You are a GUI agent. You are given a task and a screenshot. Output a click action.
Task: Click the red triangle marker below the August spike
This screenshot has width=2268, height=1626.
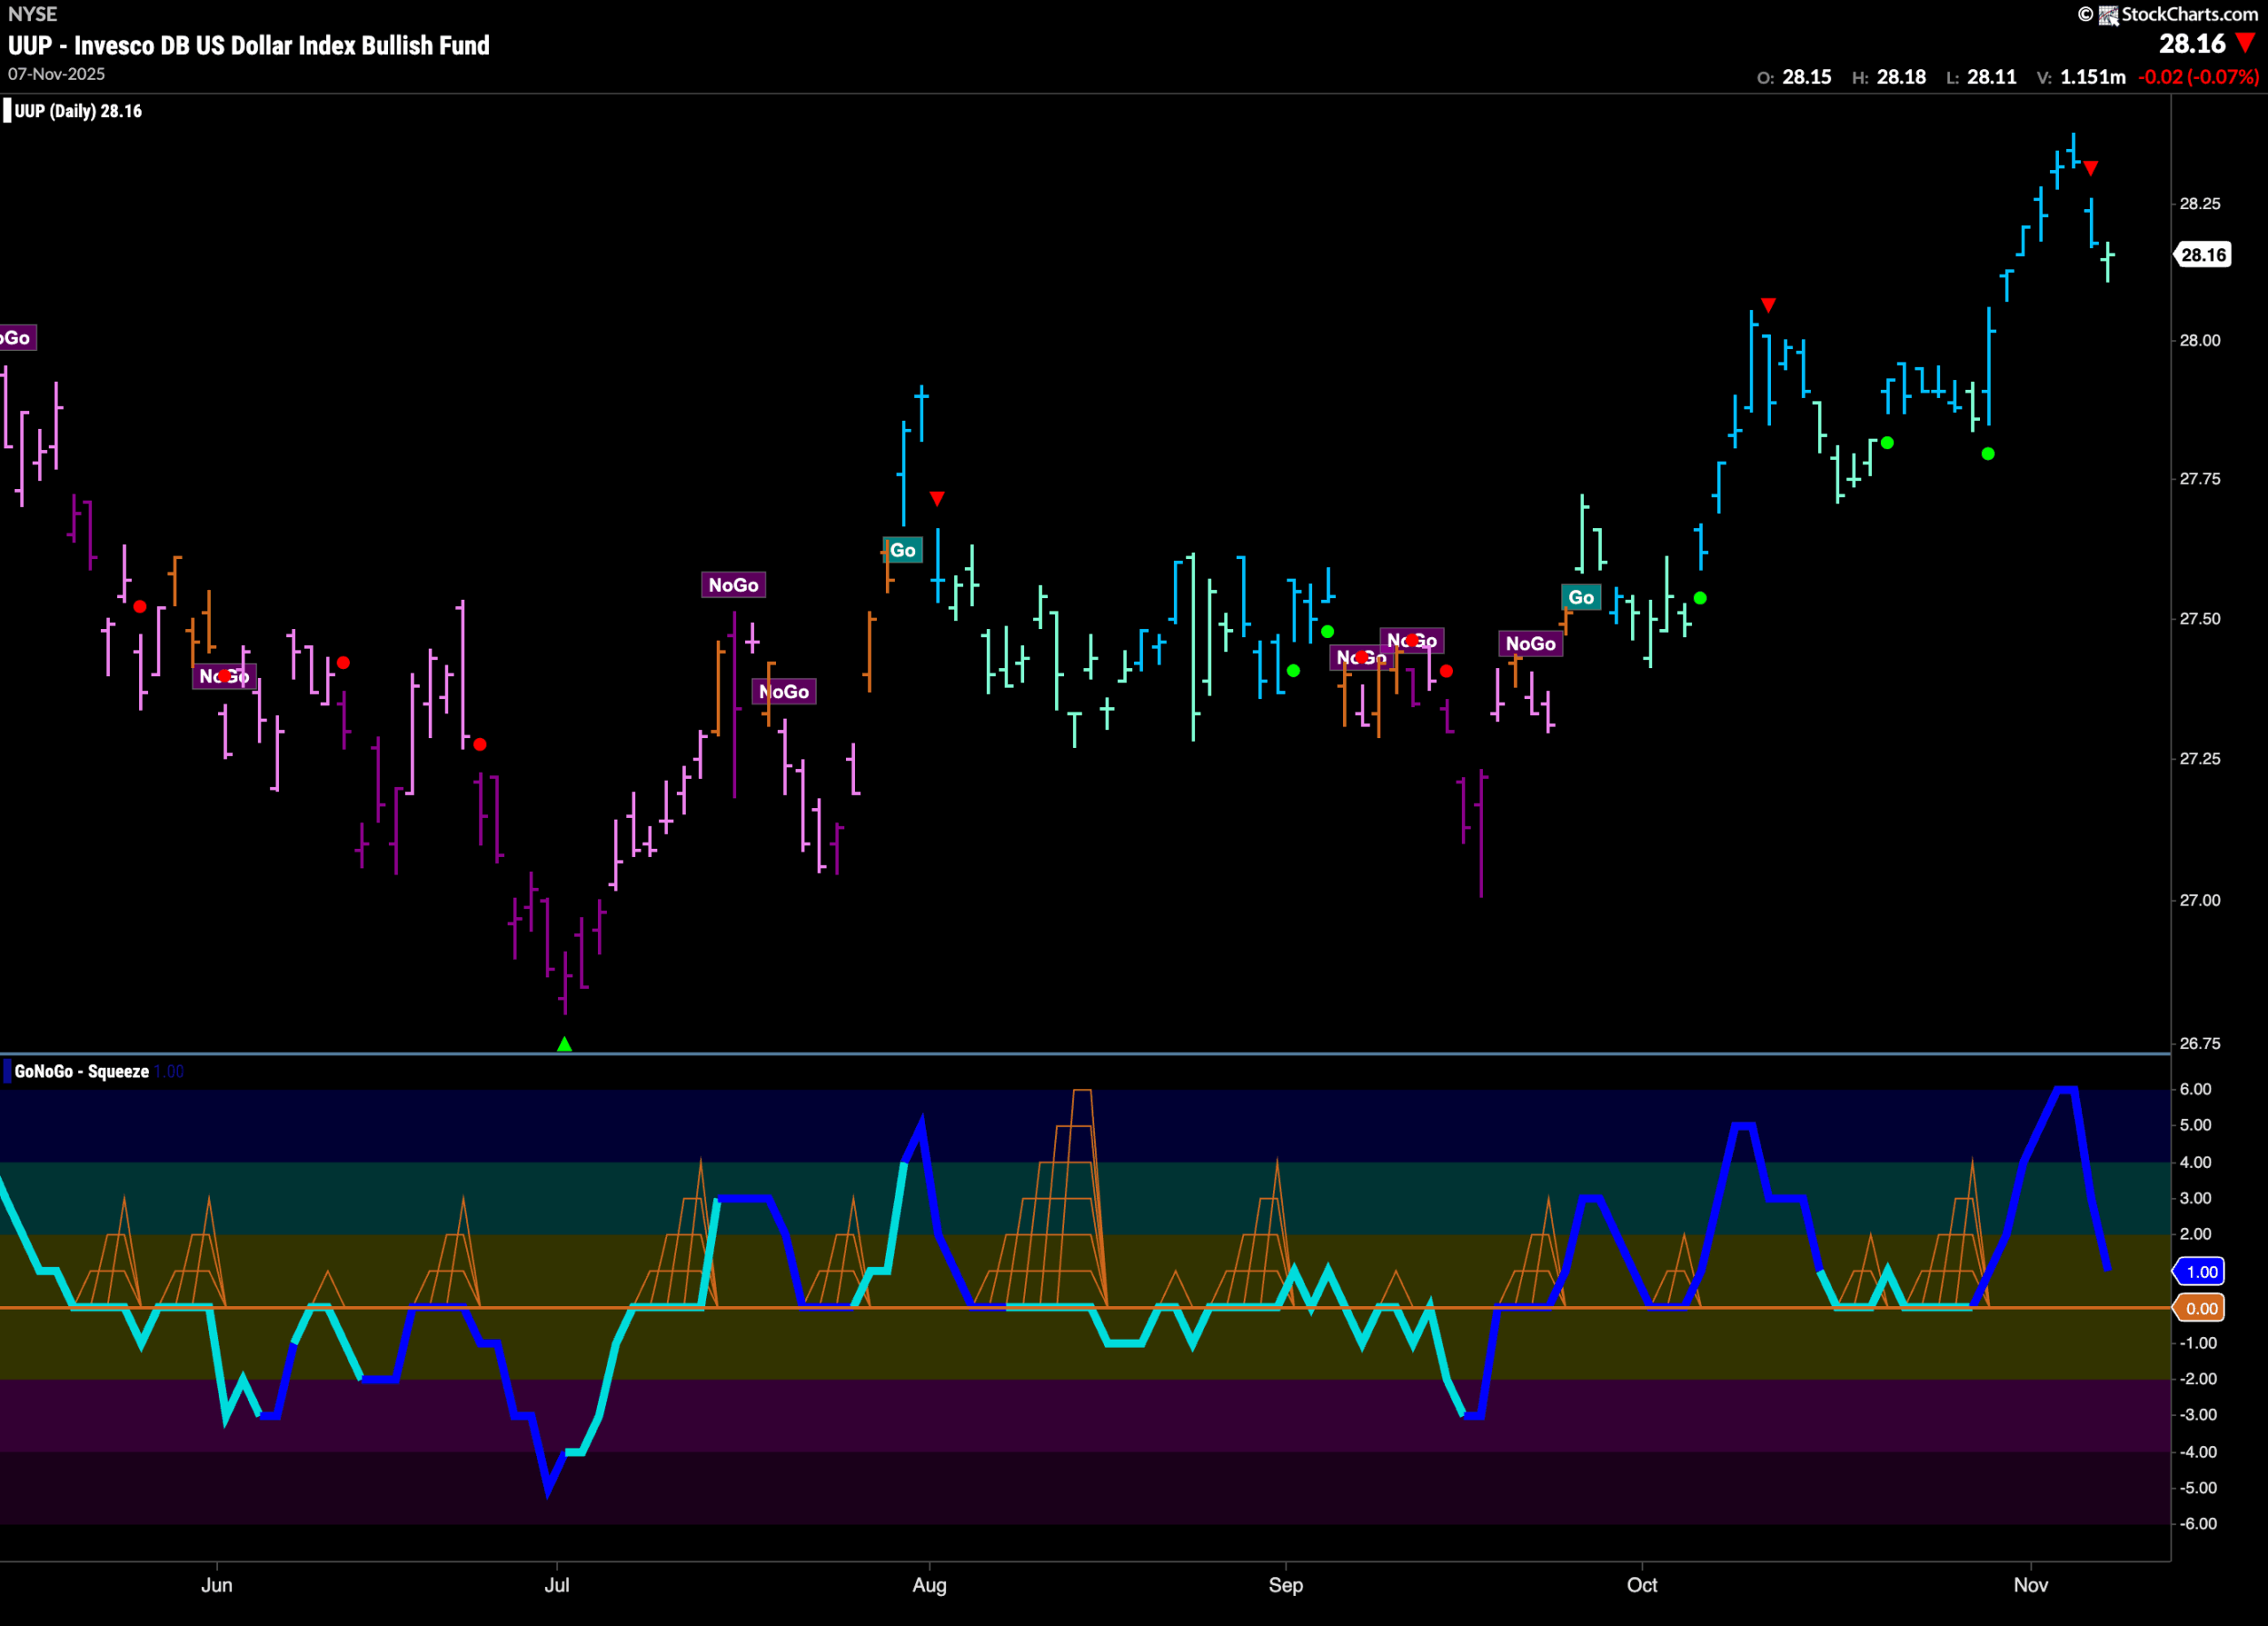937,498
